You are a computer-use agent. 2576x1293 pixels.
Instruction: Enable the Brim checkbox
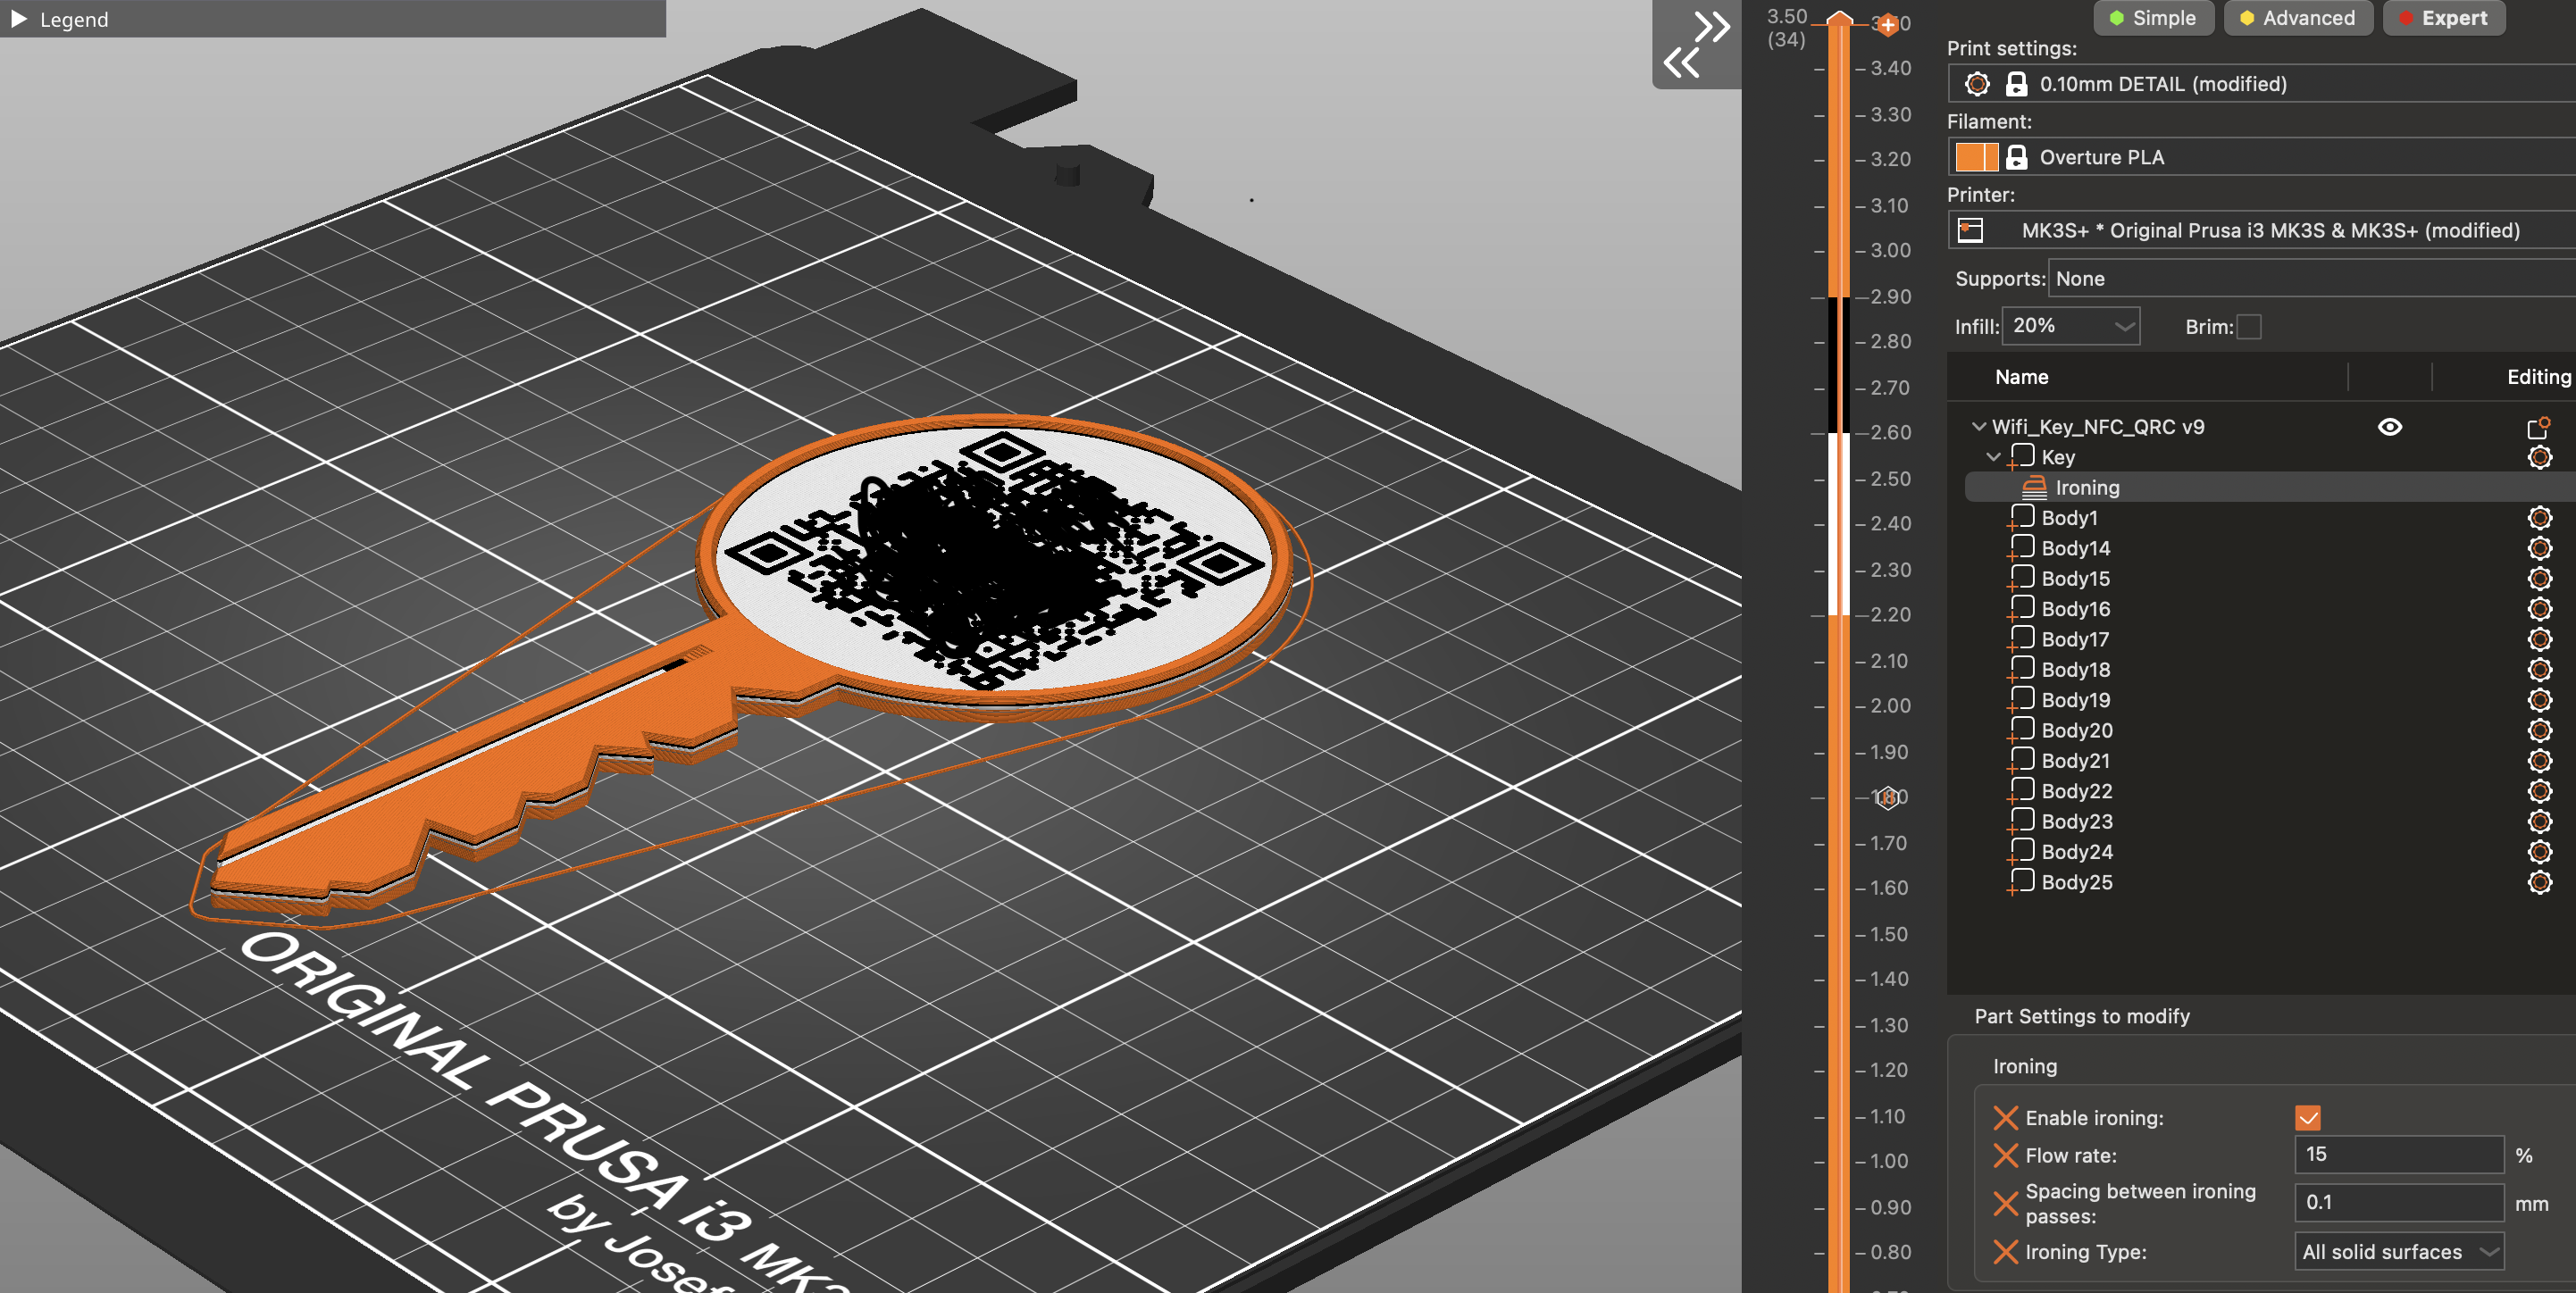point(2248,327)
